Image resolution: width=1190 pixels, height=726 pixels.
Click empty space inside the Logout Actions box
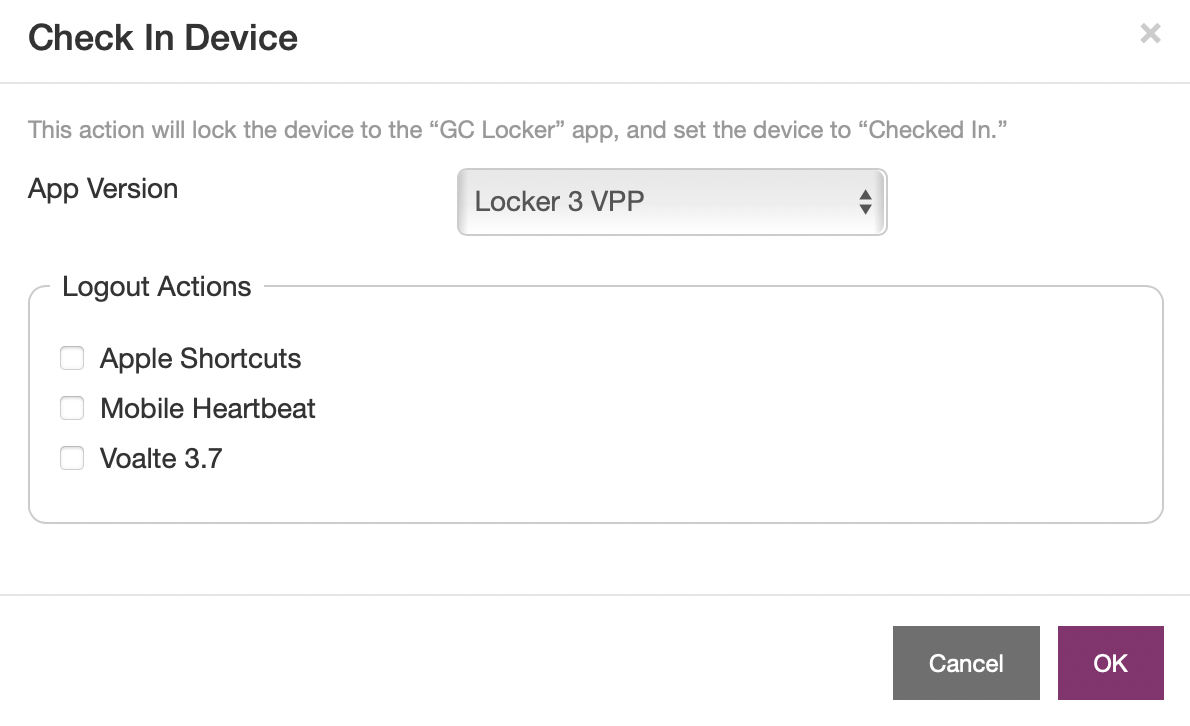(700, 420)
